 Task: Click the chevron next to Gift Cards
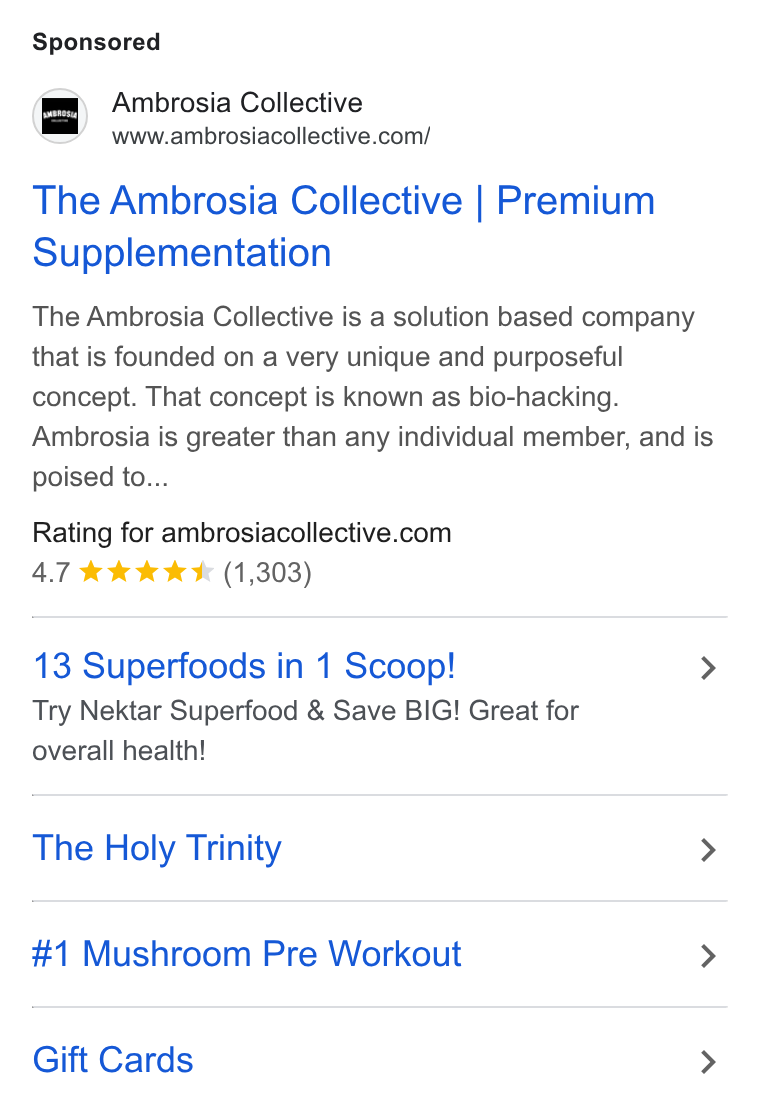[x=708, y=1062]
